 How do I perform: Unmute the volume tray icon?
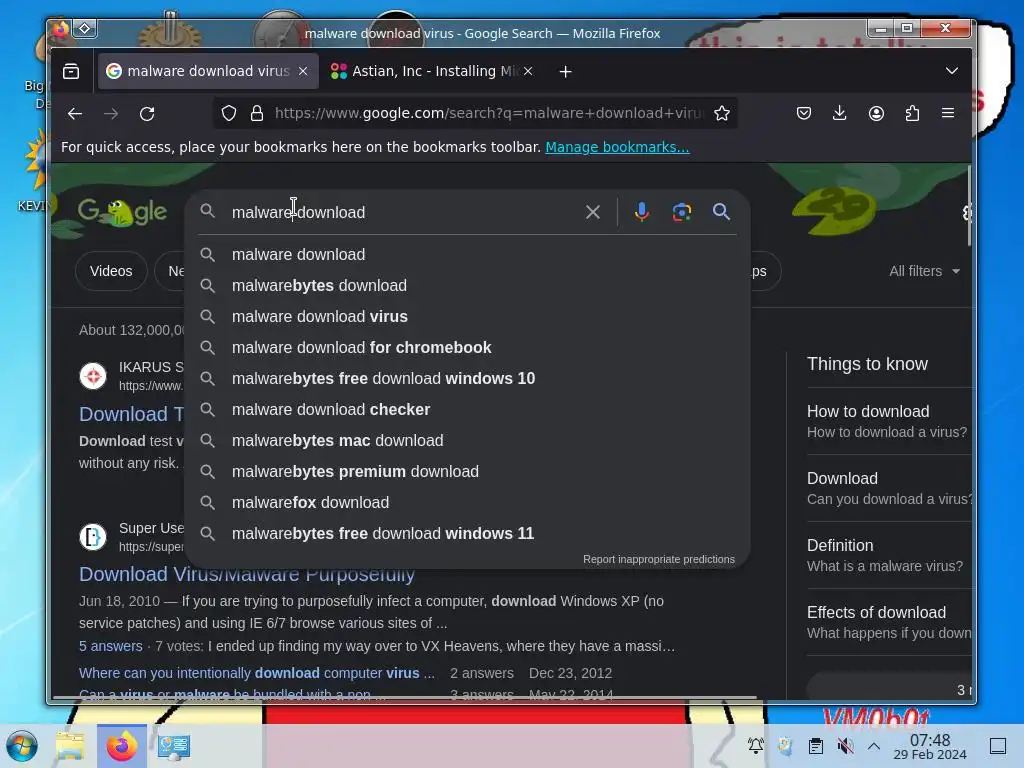[x=845, y=746]
